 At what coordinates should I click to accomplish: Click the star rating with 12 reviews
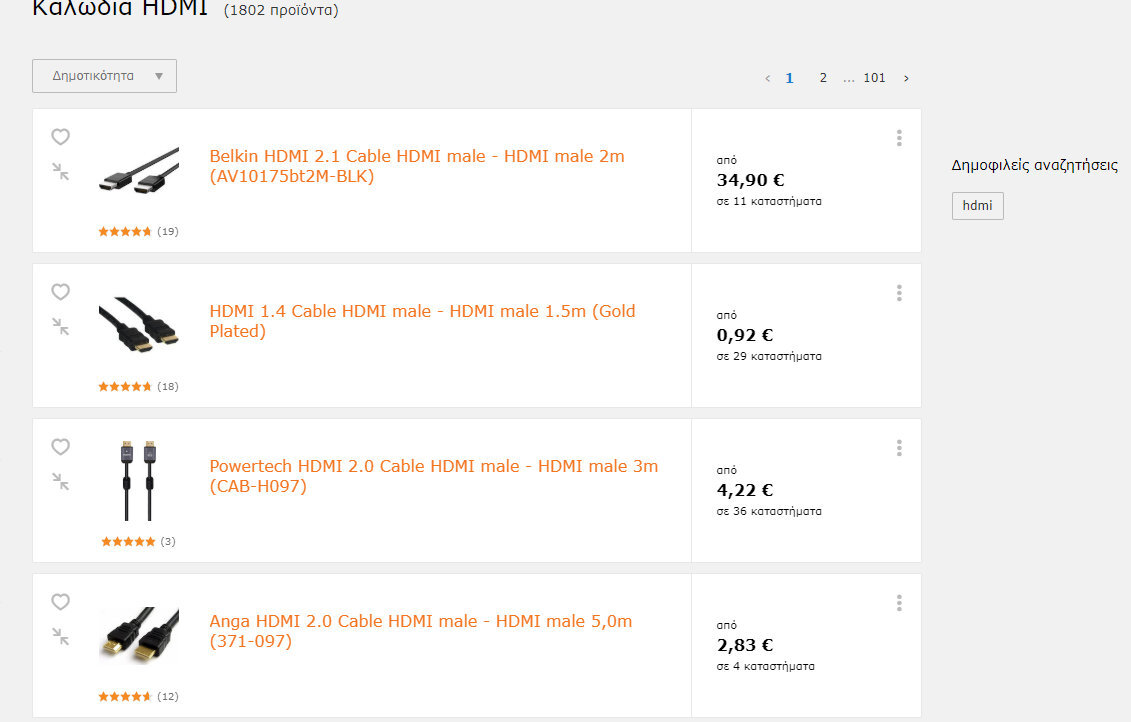(138, 697)
